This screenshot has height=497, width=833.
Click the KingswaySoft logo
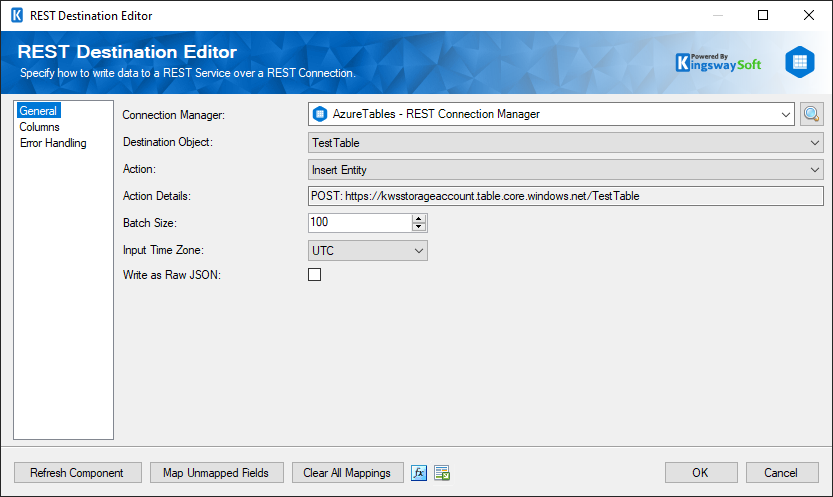click(x=718, y=62)
